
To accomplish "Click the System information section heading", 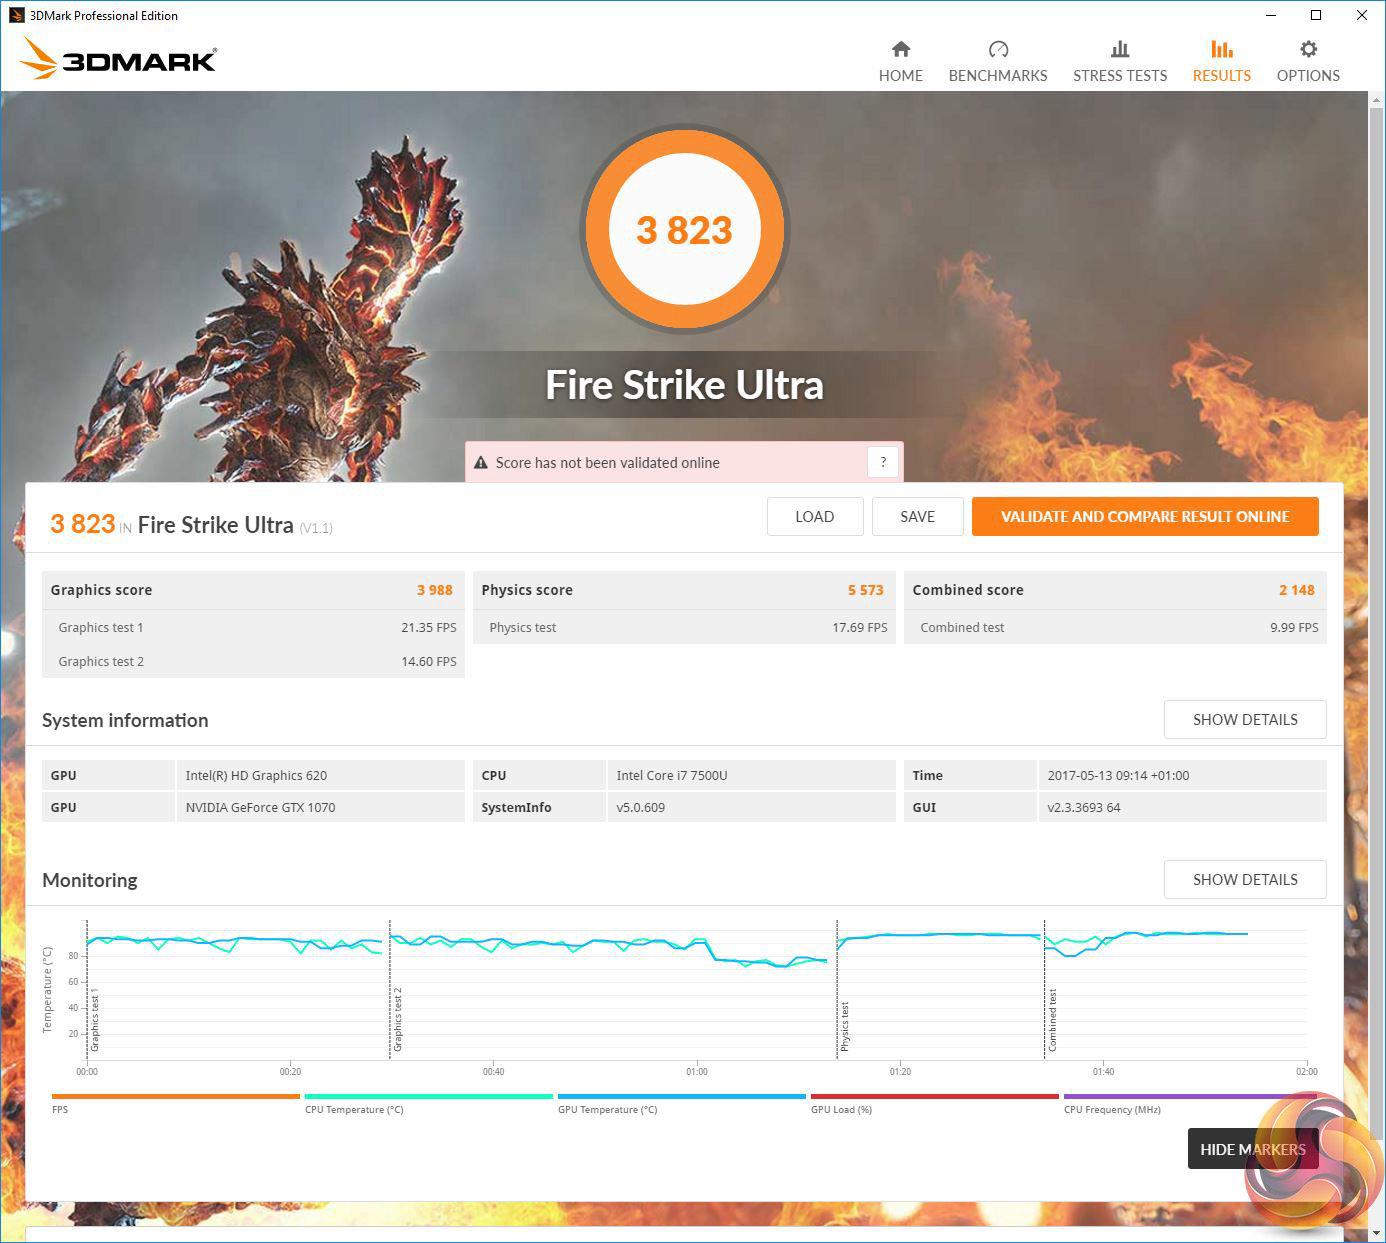I will pyautogui.click(x=125, y=721).
